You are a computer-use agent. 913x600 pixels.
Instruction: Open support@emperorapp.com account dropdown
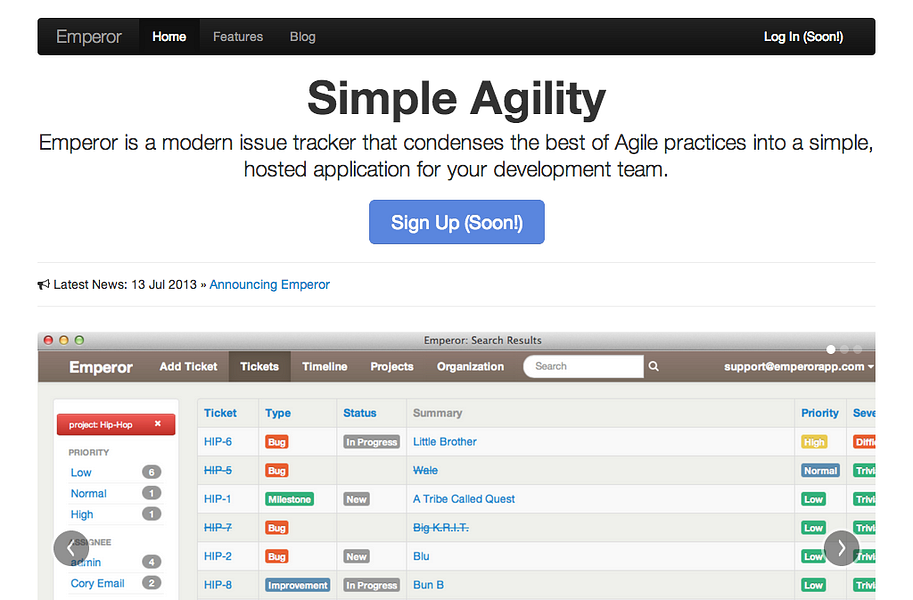798,366
